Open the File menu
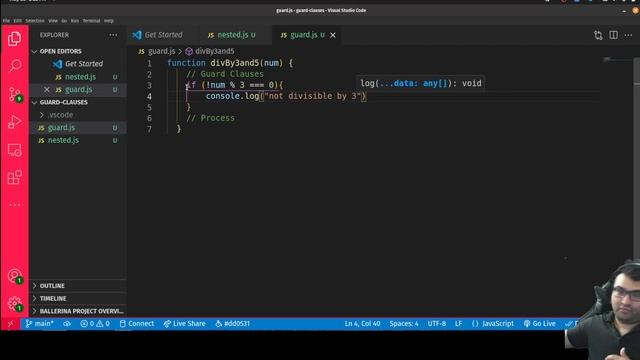The height and width of the screenshot is (360, 640). point(6,21)
